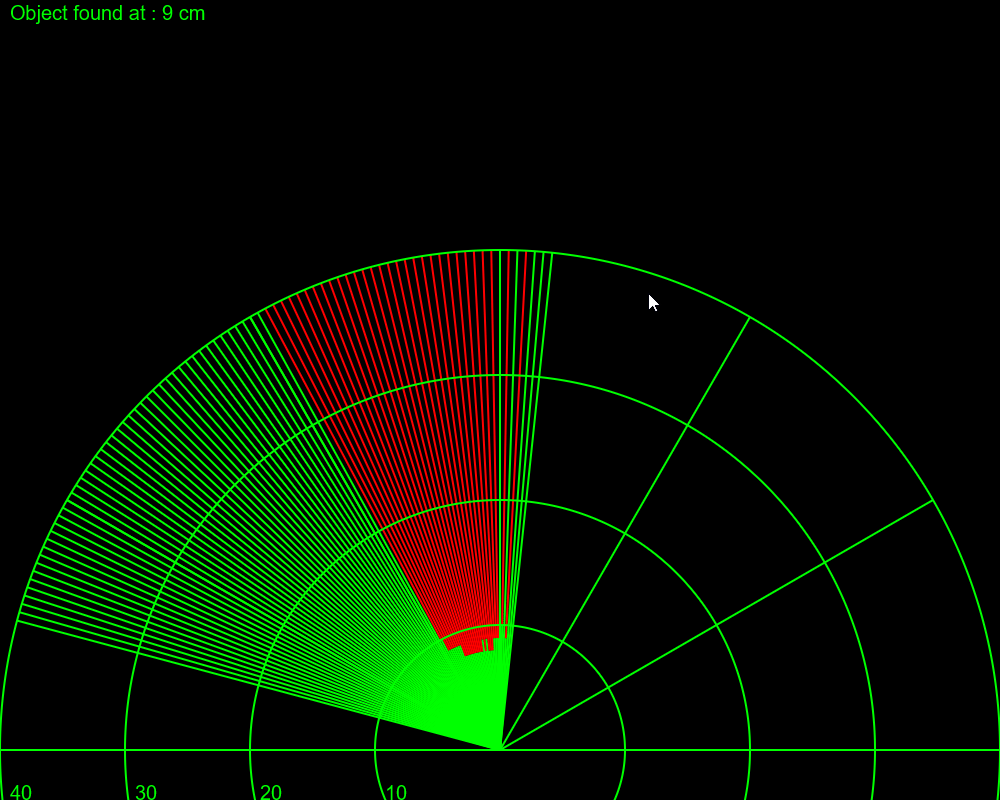This screenshot has height=800, width=1000.
Task: Click the 'Object found at : 9 cm' status text
Action: [x=105, y=14]
